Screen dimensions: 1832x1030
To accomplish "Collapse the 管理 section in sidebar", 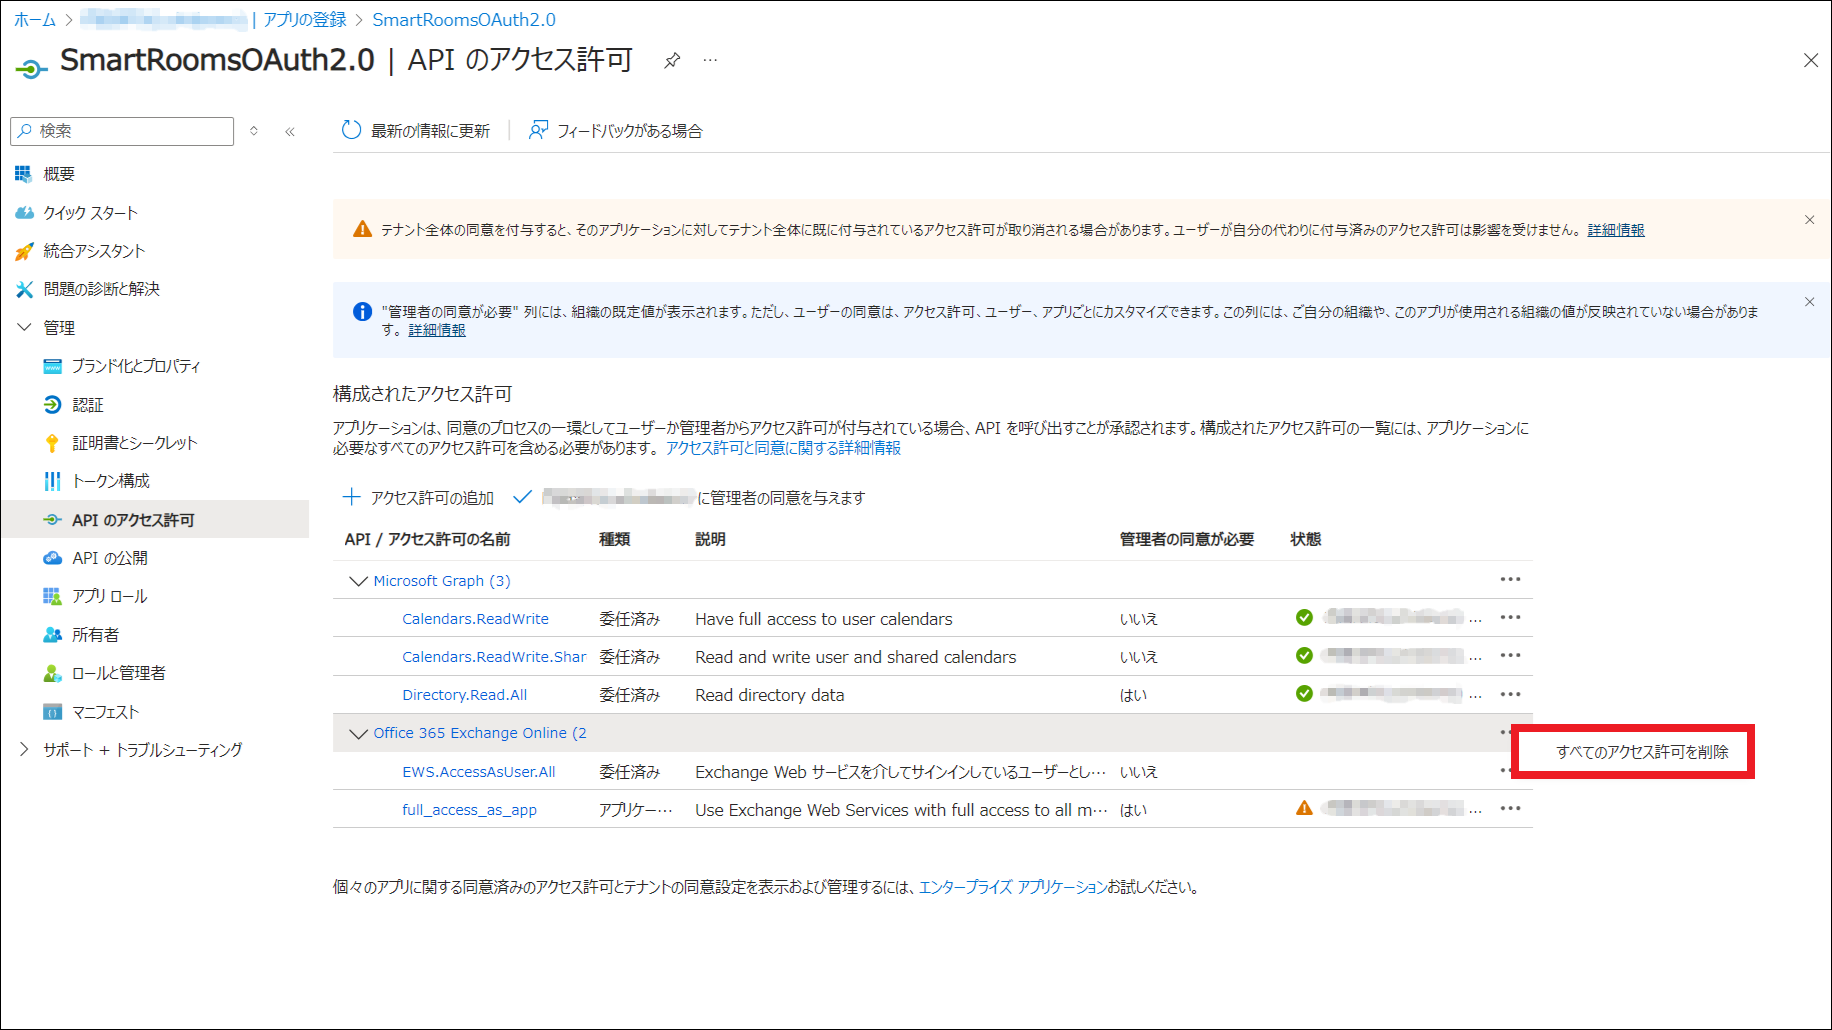I will pos(25,328).
